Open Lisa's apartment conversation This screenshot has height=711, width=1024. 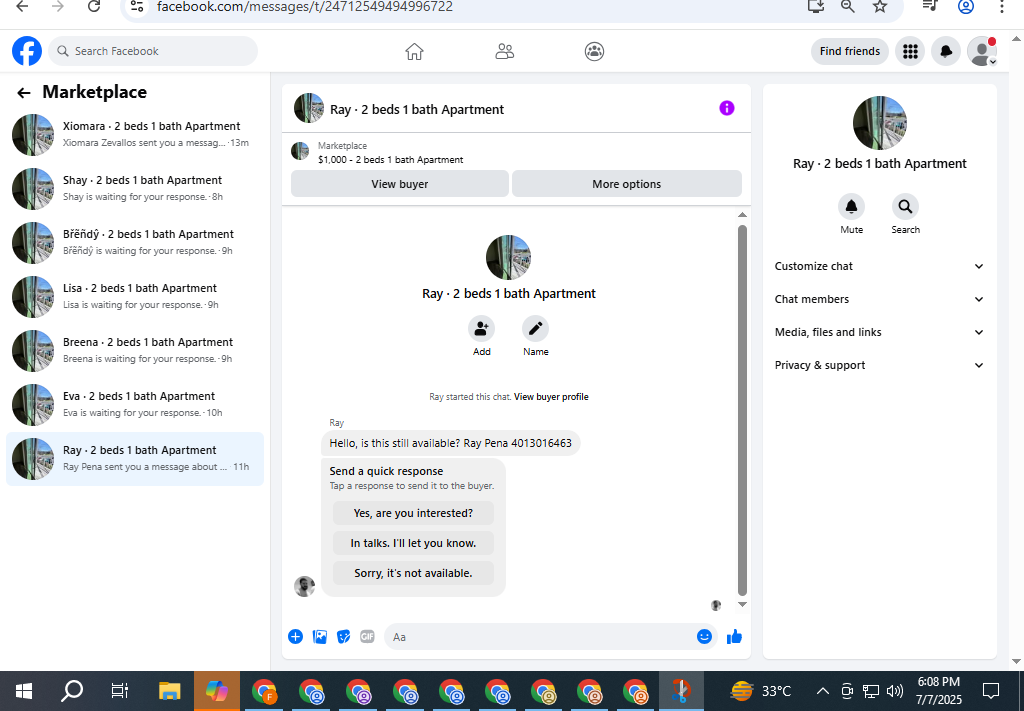(x=135, y=297)
